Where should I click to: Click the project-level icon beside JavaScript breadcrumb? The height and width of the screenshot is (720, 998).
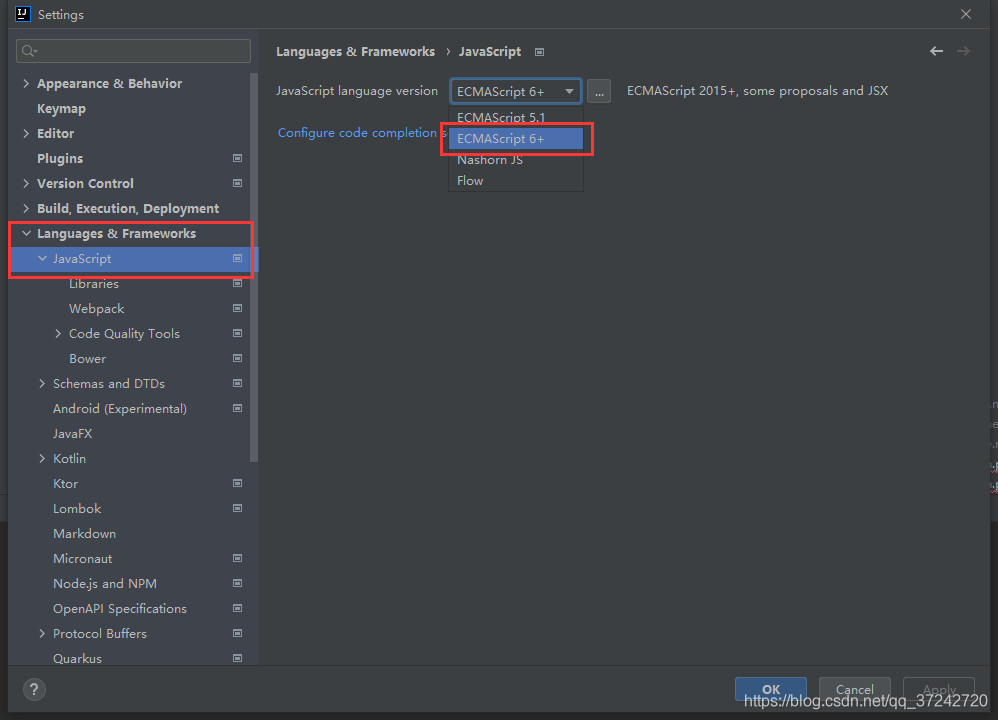tap(539, 52)
